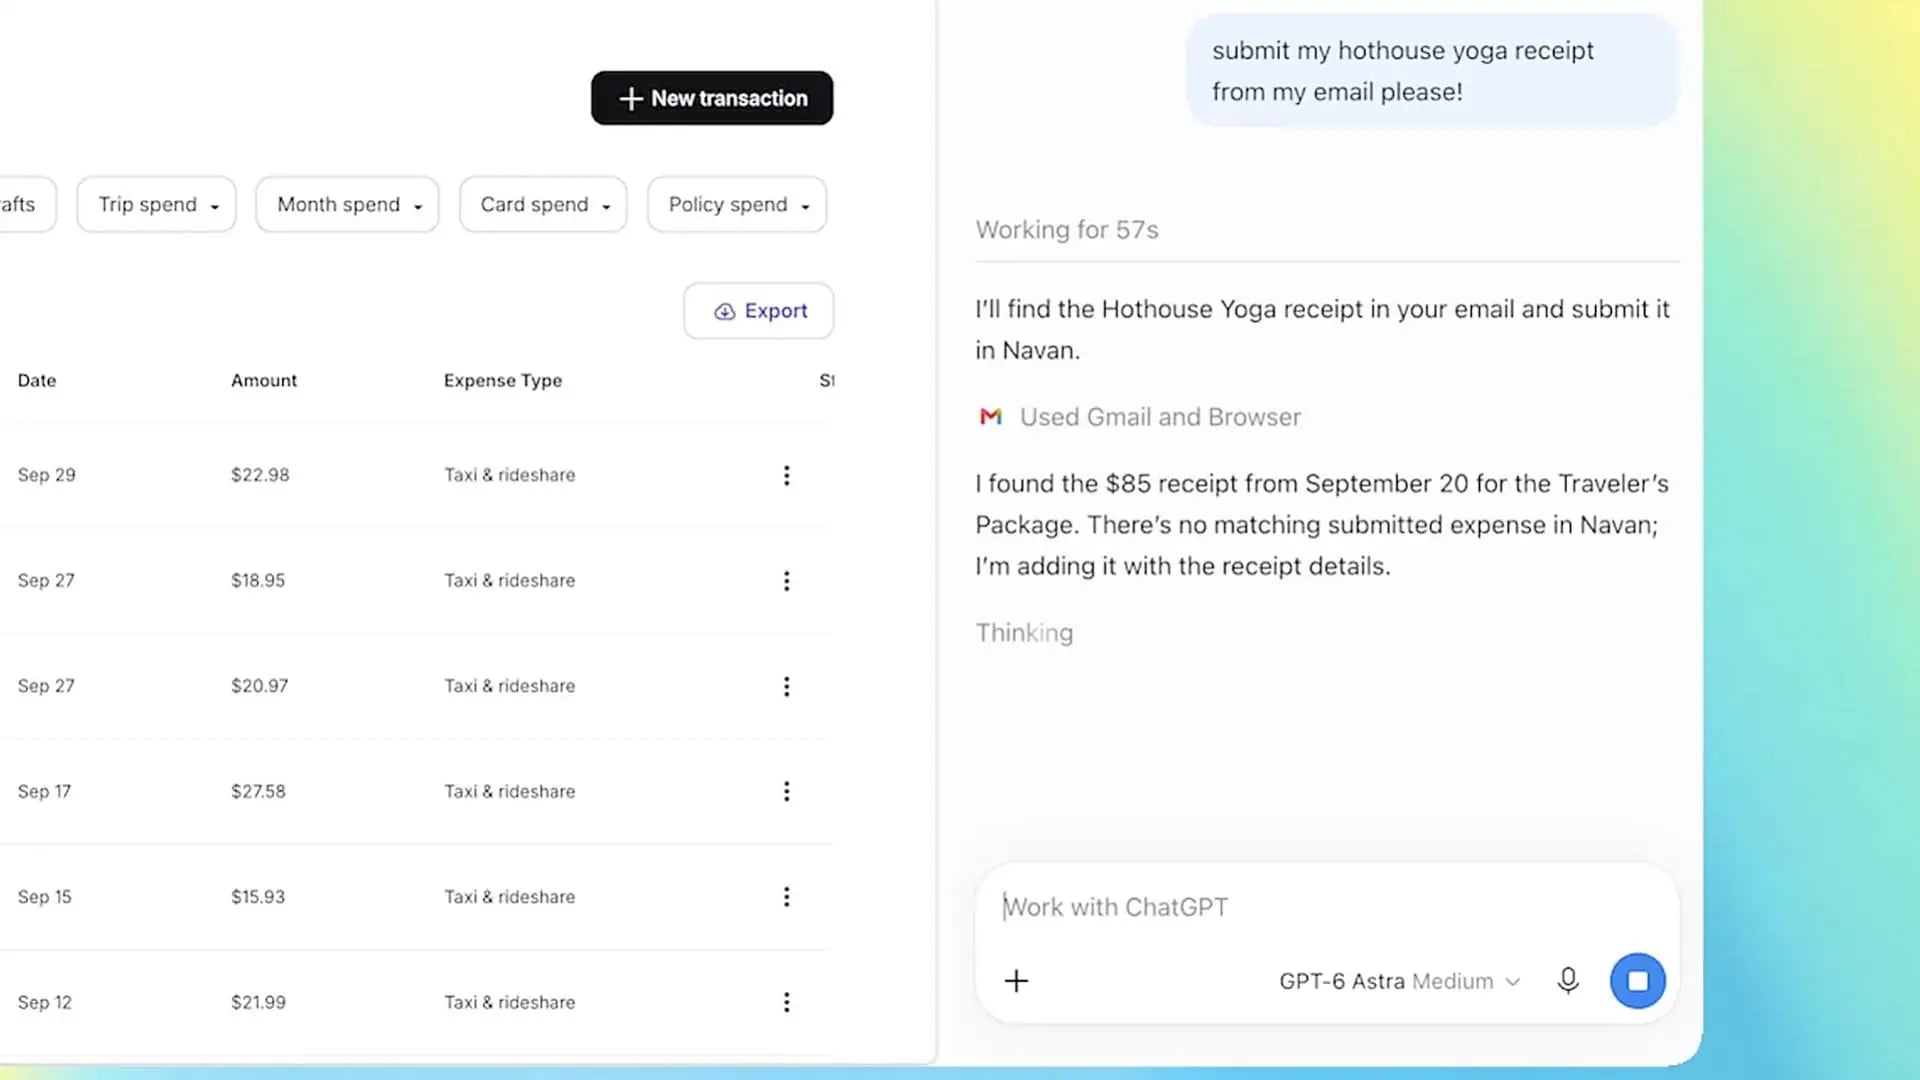Expand the Card spend filter

(543, 205)
